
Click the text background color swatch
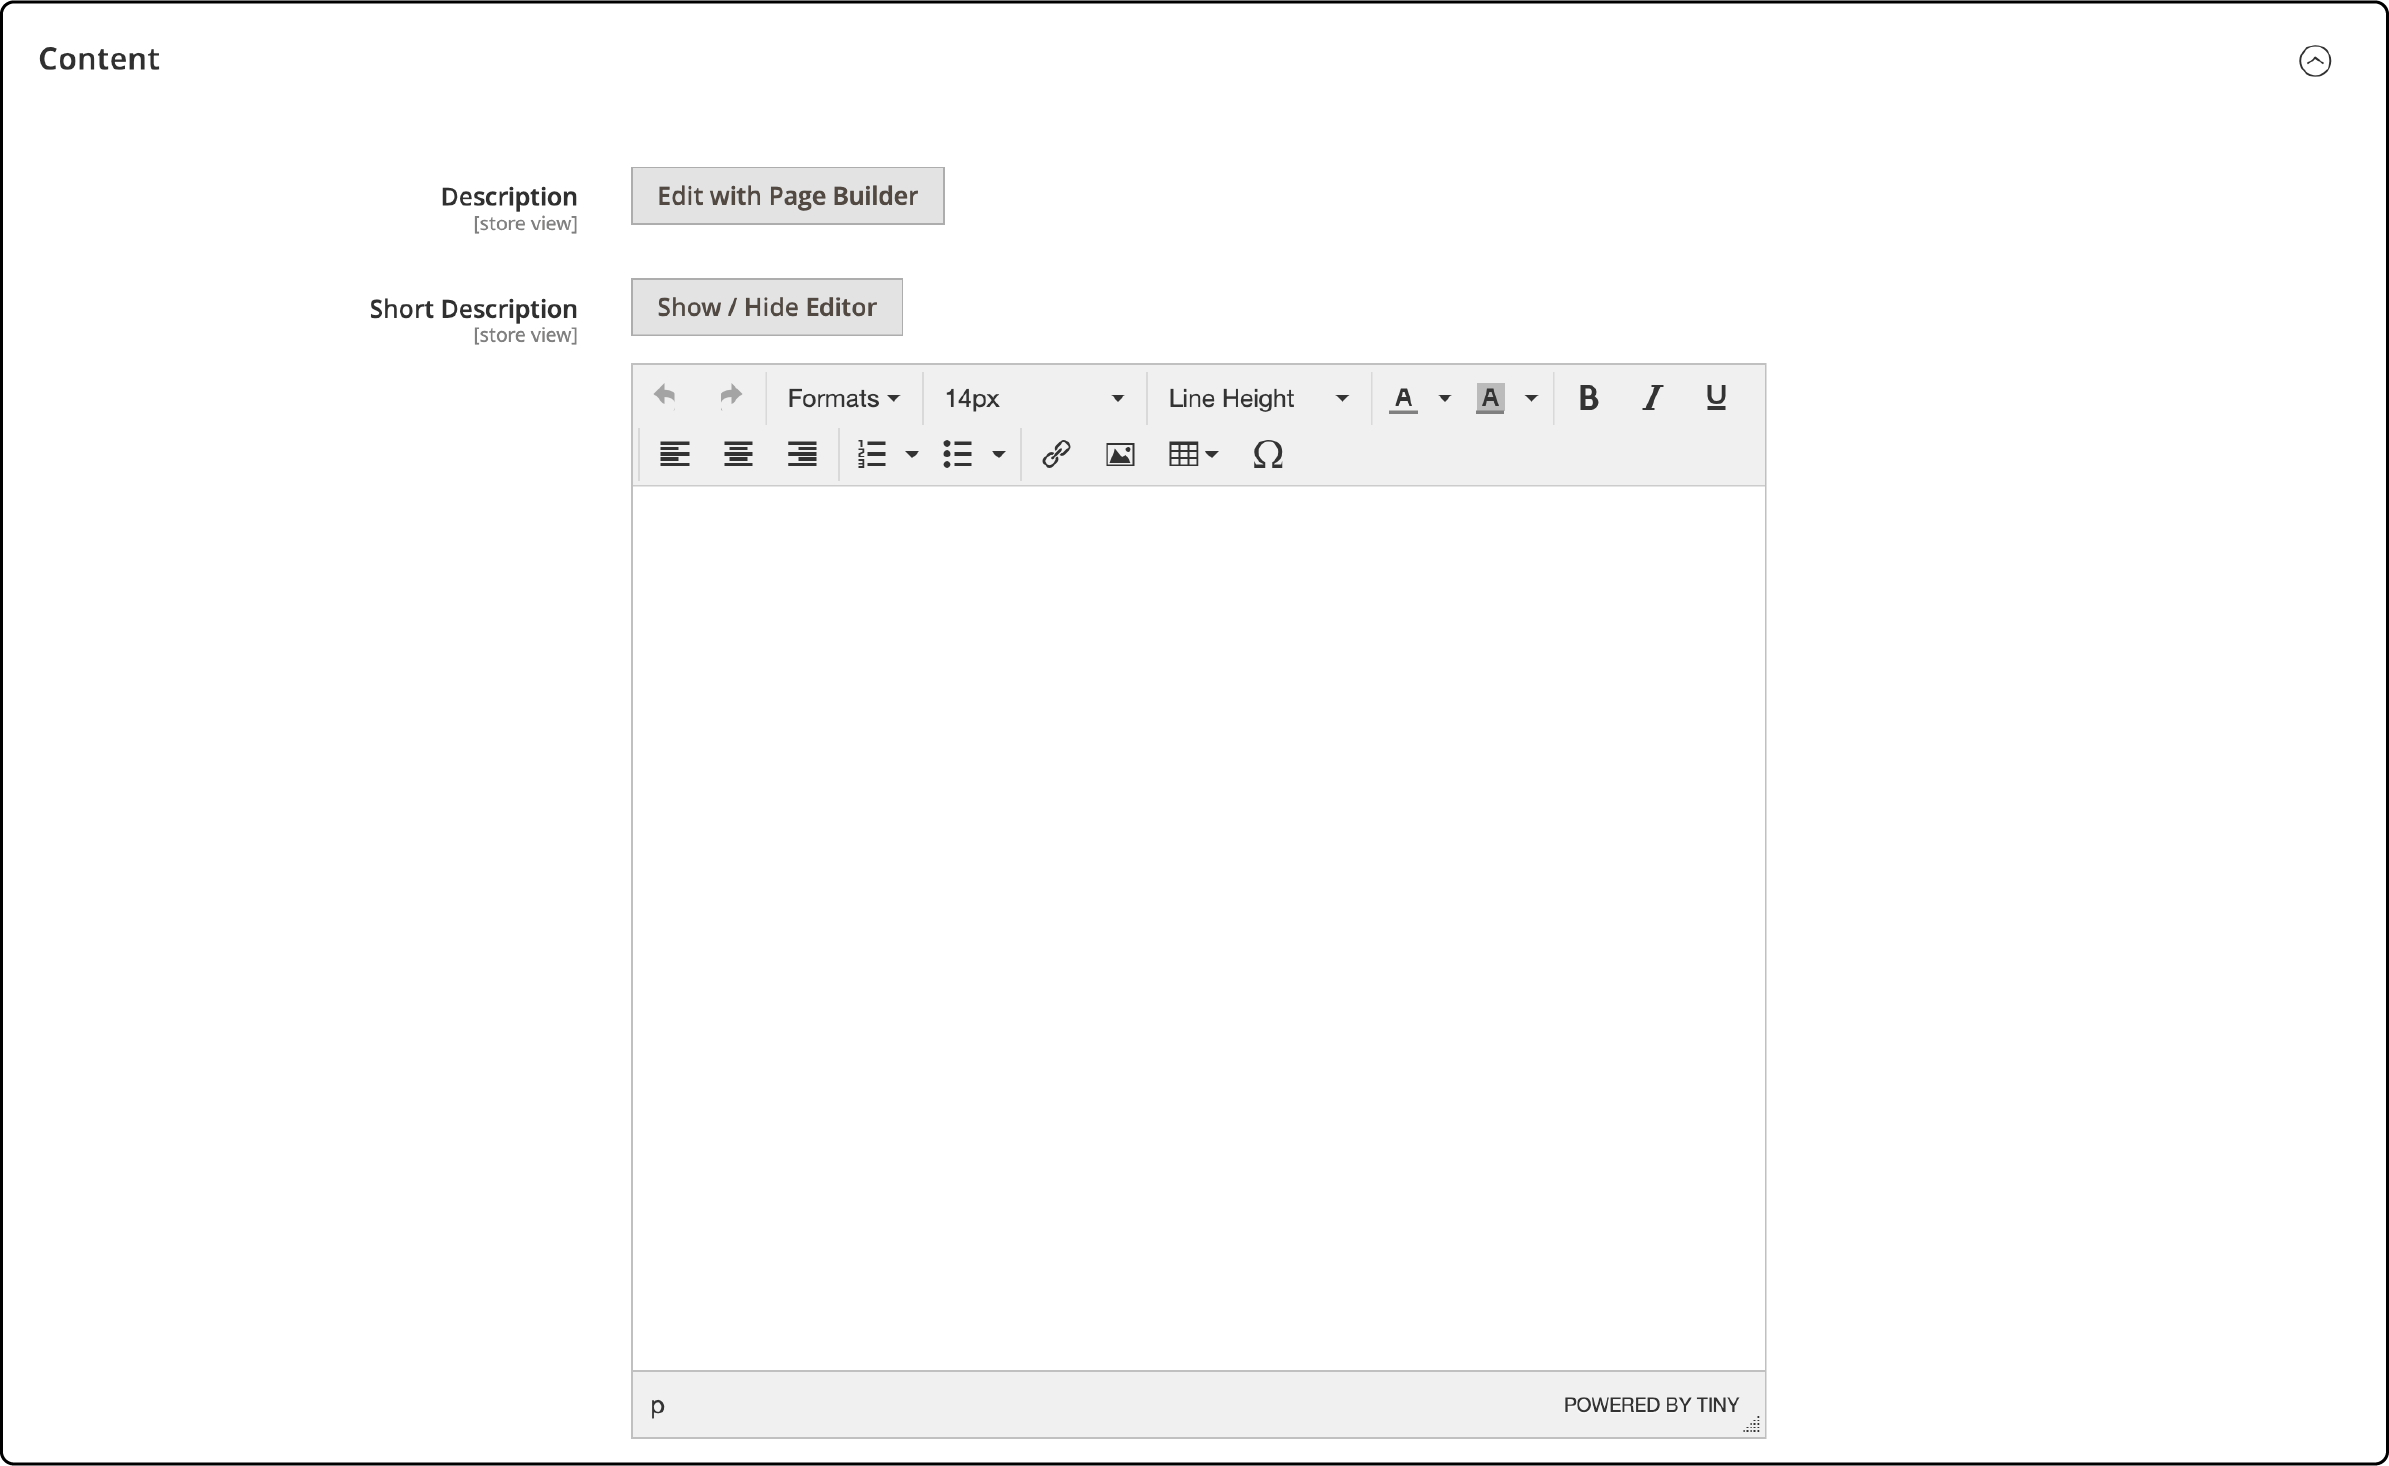pyautogui.click(x=1491, y=398)
